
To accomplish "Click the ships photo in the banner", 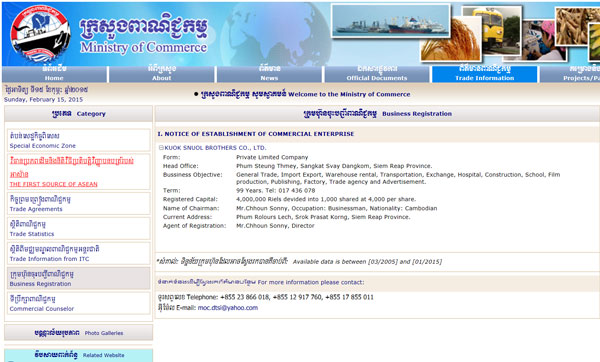I will pyautogui.click(x=391, y=21).
